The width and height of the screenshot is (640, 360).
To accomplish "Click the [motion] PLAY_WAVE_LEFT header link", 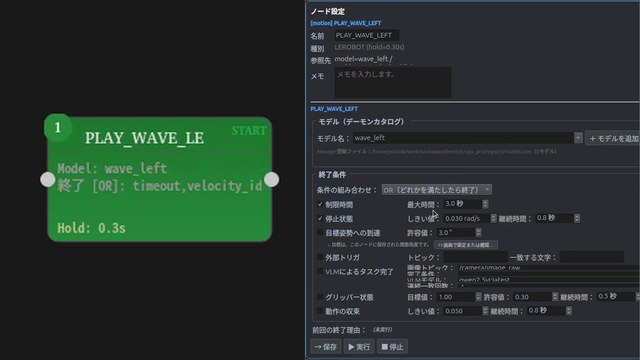I will pyautogui.click(x=346, y=23).
